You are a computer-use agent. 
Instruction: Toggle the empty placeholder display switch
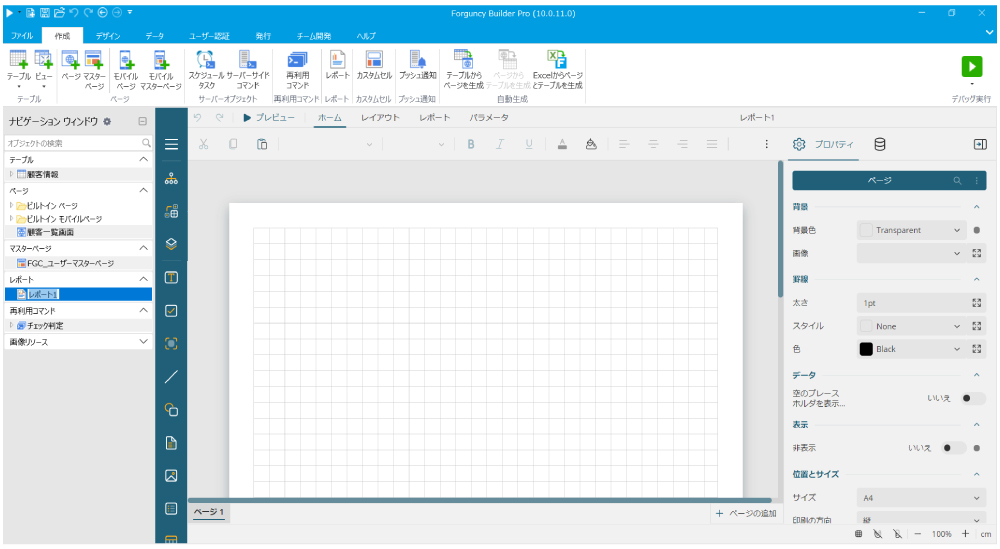click(x=967, y=398)
